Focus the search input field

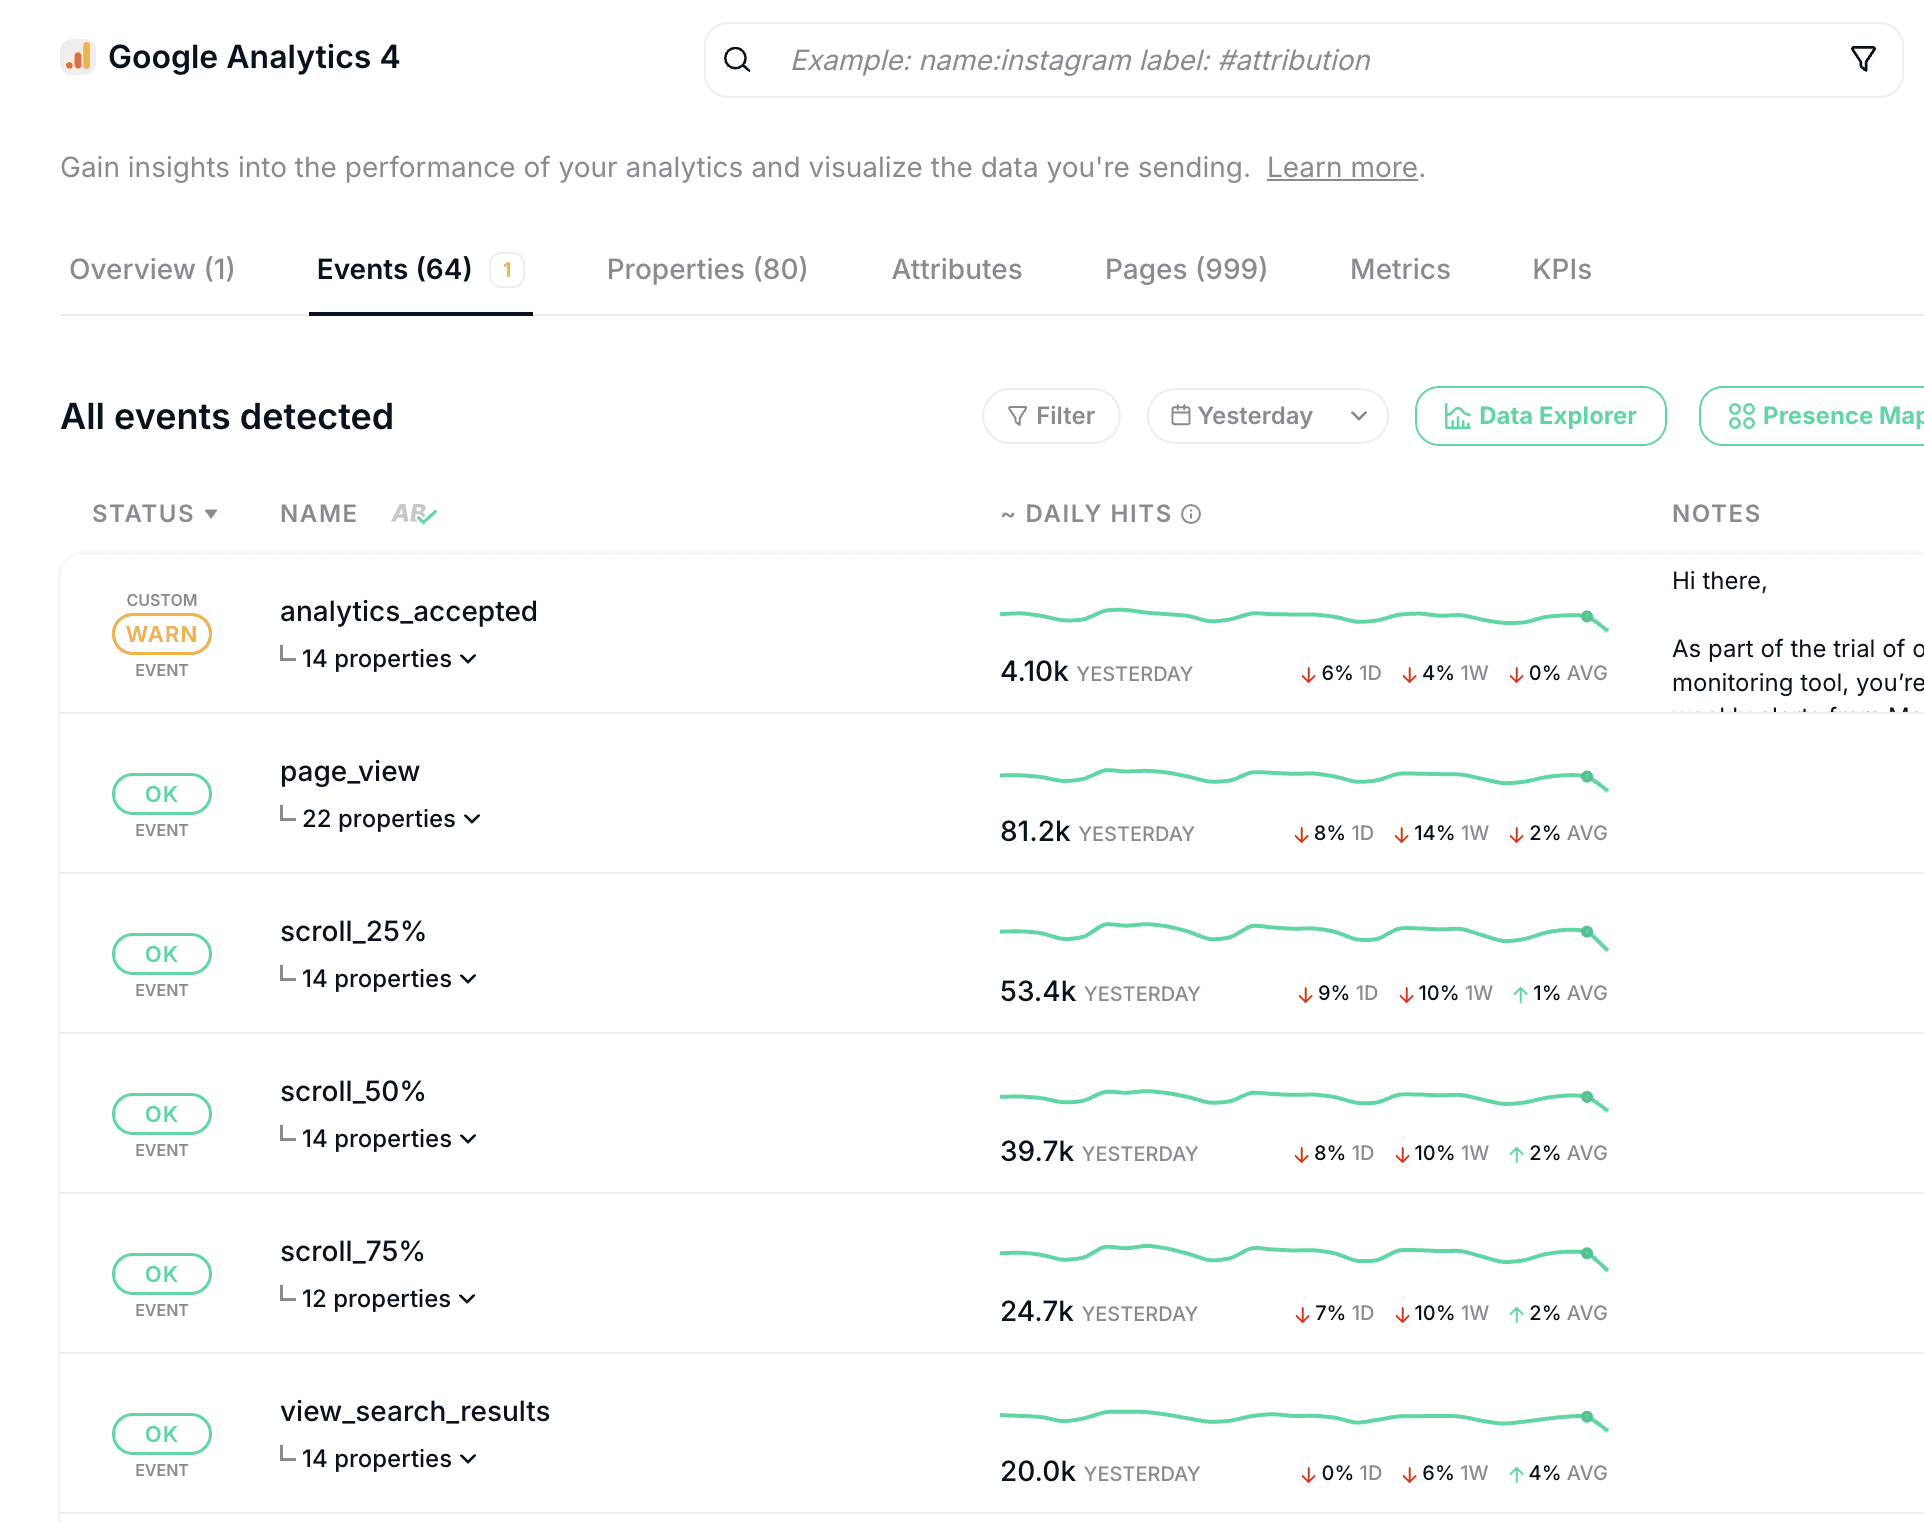pos(1300,60)
